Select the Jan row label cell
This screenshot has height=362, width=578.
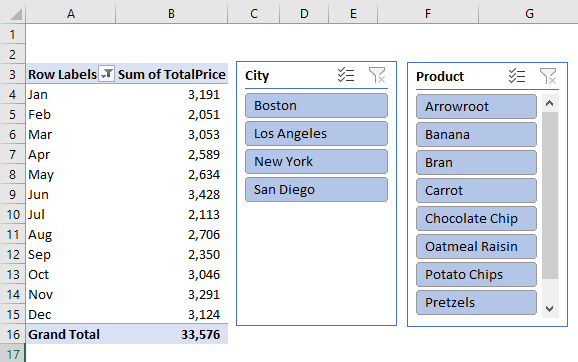(71, 94)
